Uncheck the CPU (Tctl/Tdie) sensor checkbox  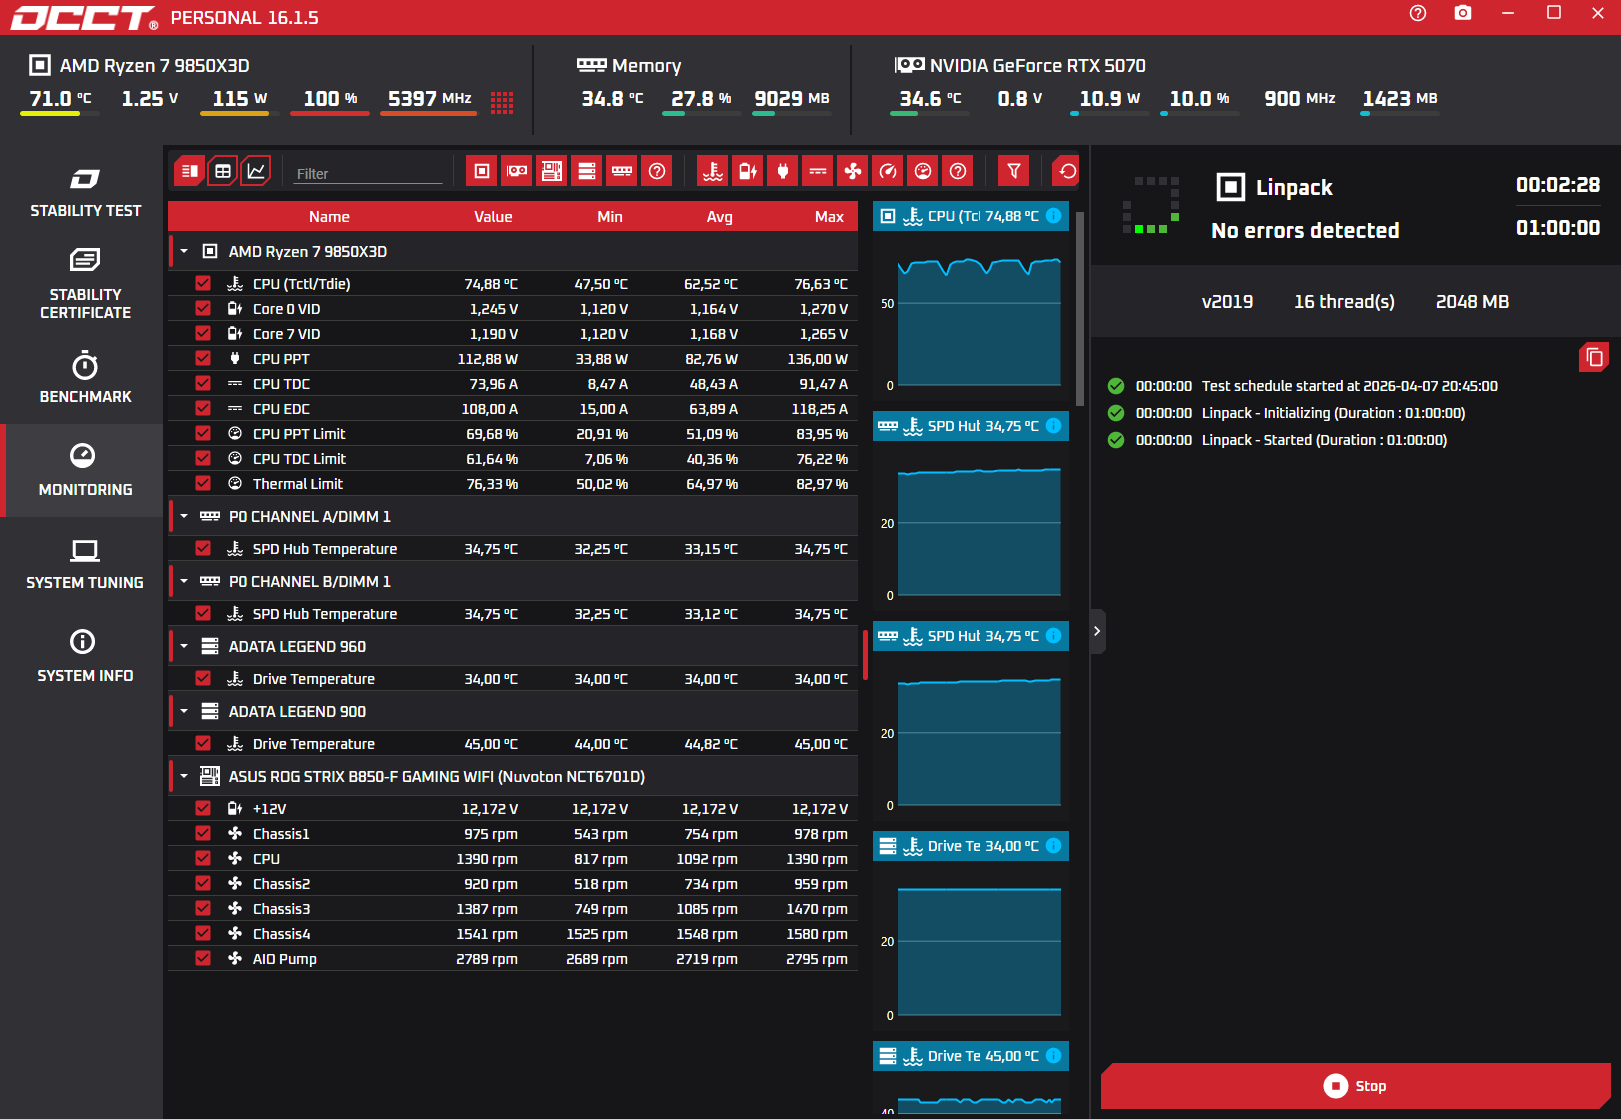(x=203, y=283)
